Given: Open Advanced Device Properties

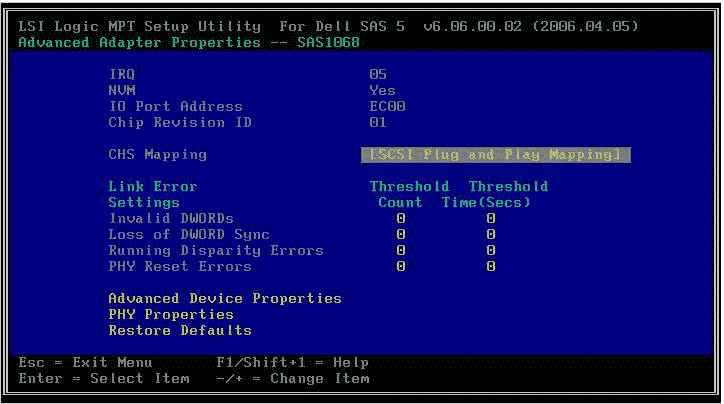Looking at the screenshot, I should tap(225, 298).
